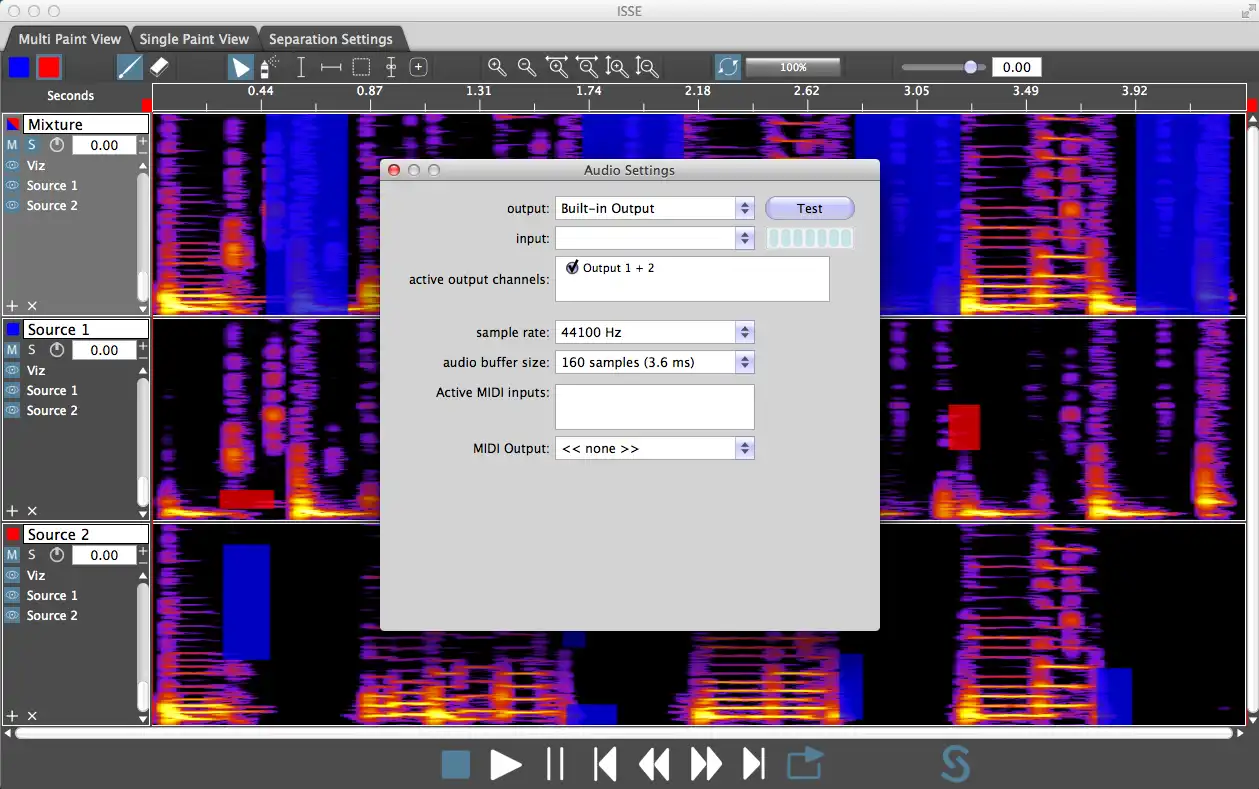Select the red color swatch
This screenshot has height=789, width=1259.
tap(49, 67)
